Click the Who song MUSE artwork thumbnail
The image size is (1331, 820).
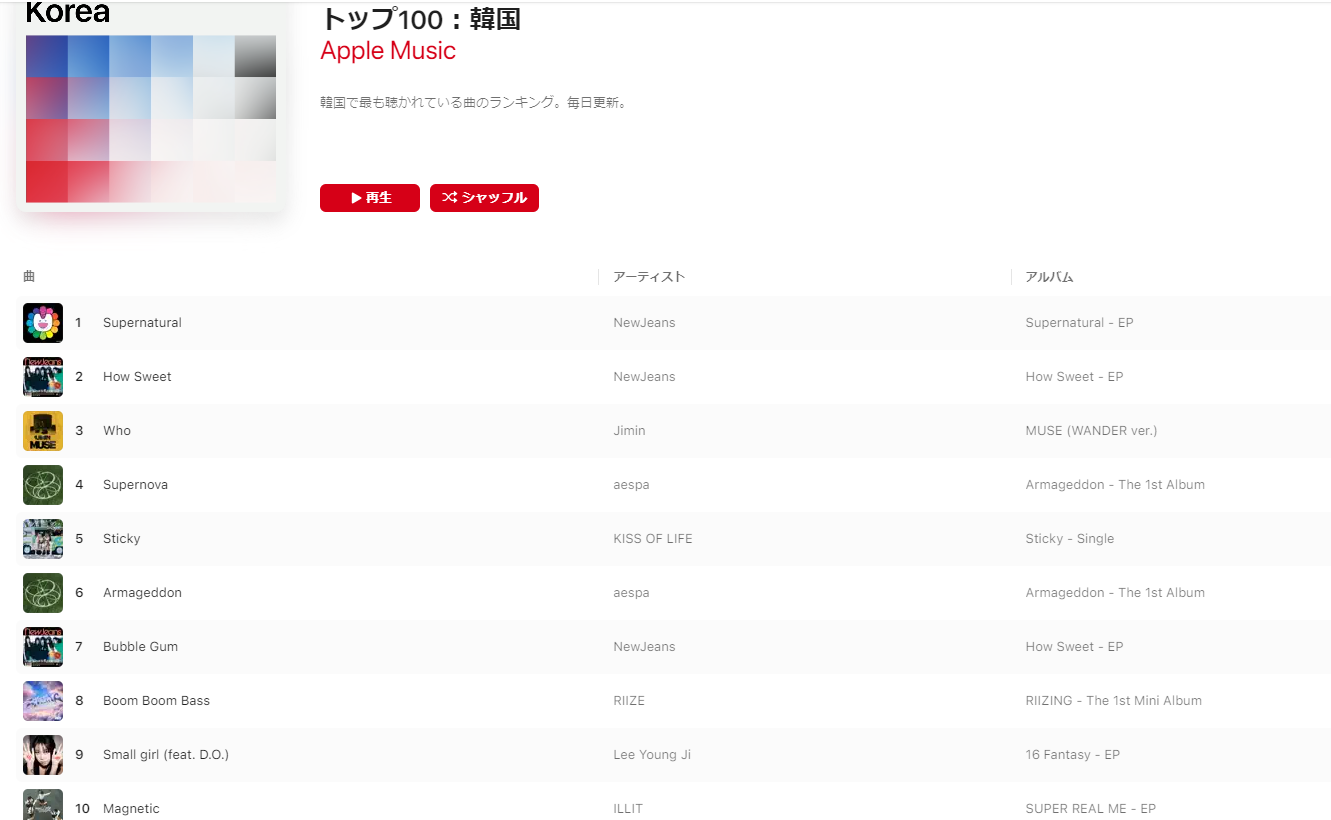[x=43, y=431]
